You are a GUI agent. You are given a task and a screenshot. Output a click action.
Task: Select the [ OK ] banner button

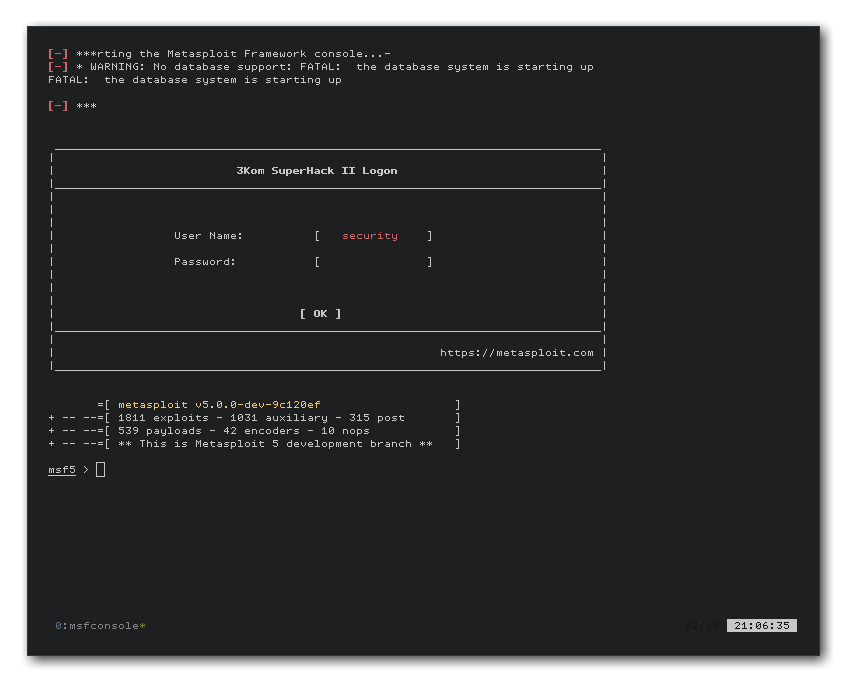pyautogui.click(x=320, y=314)
